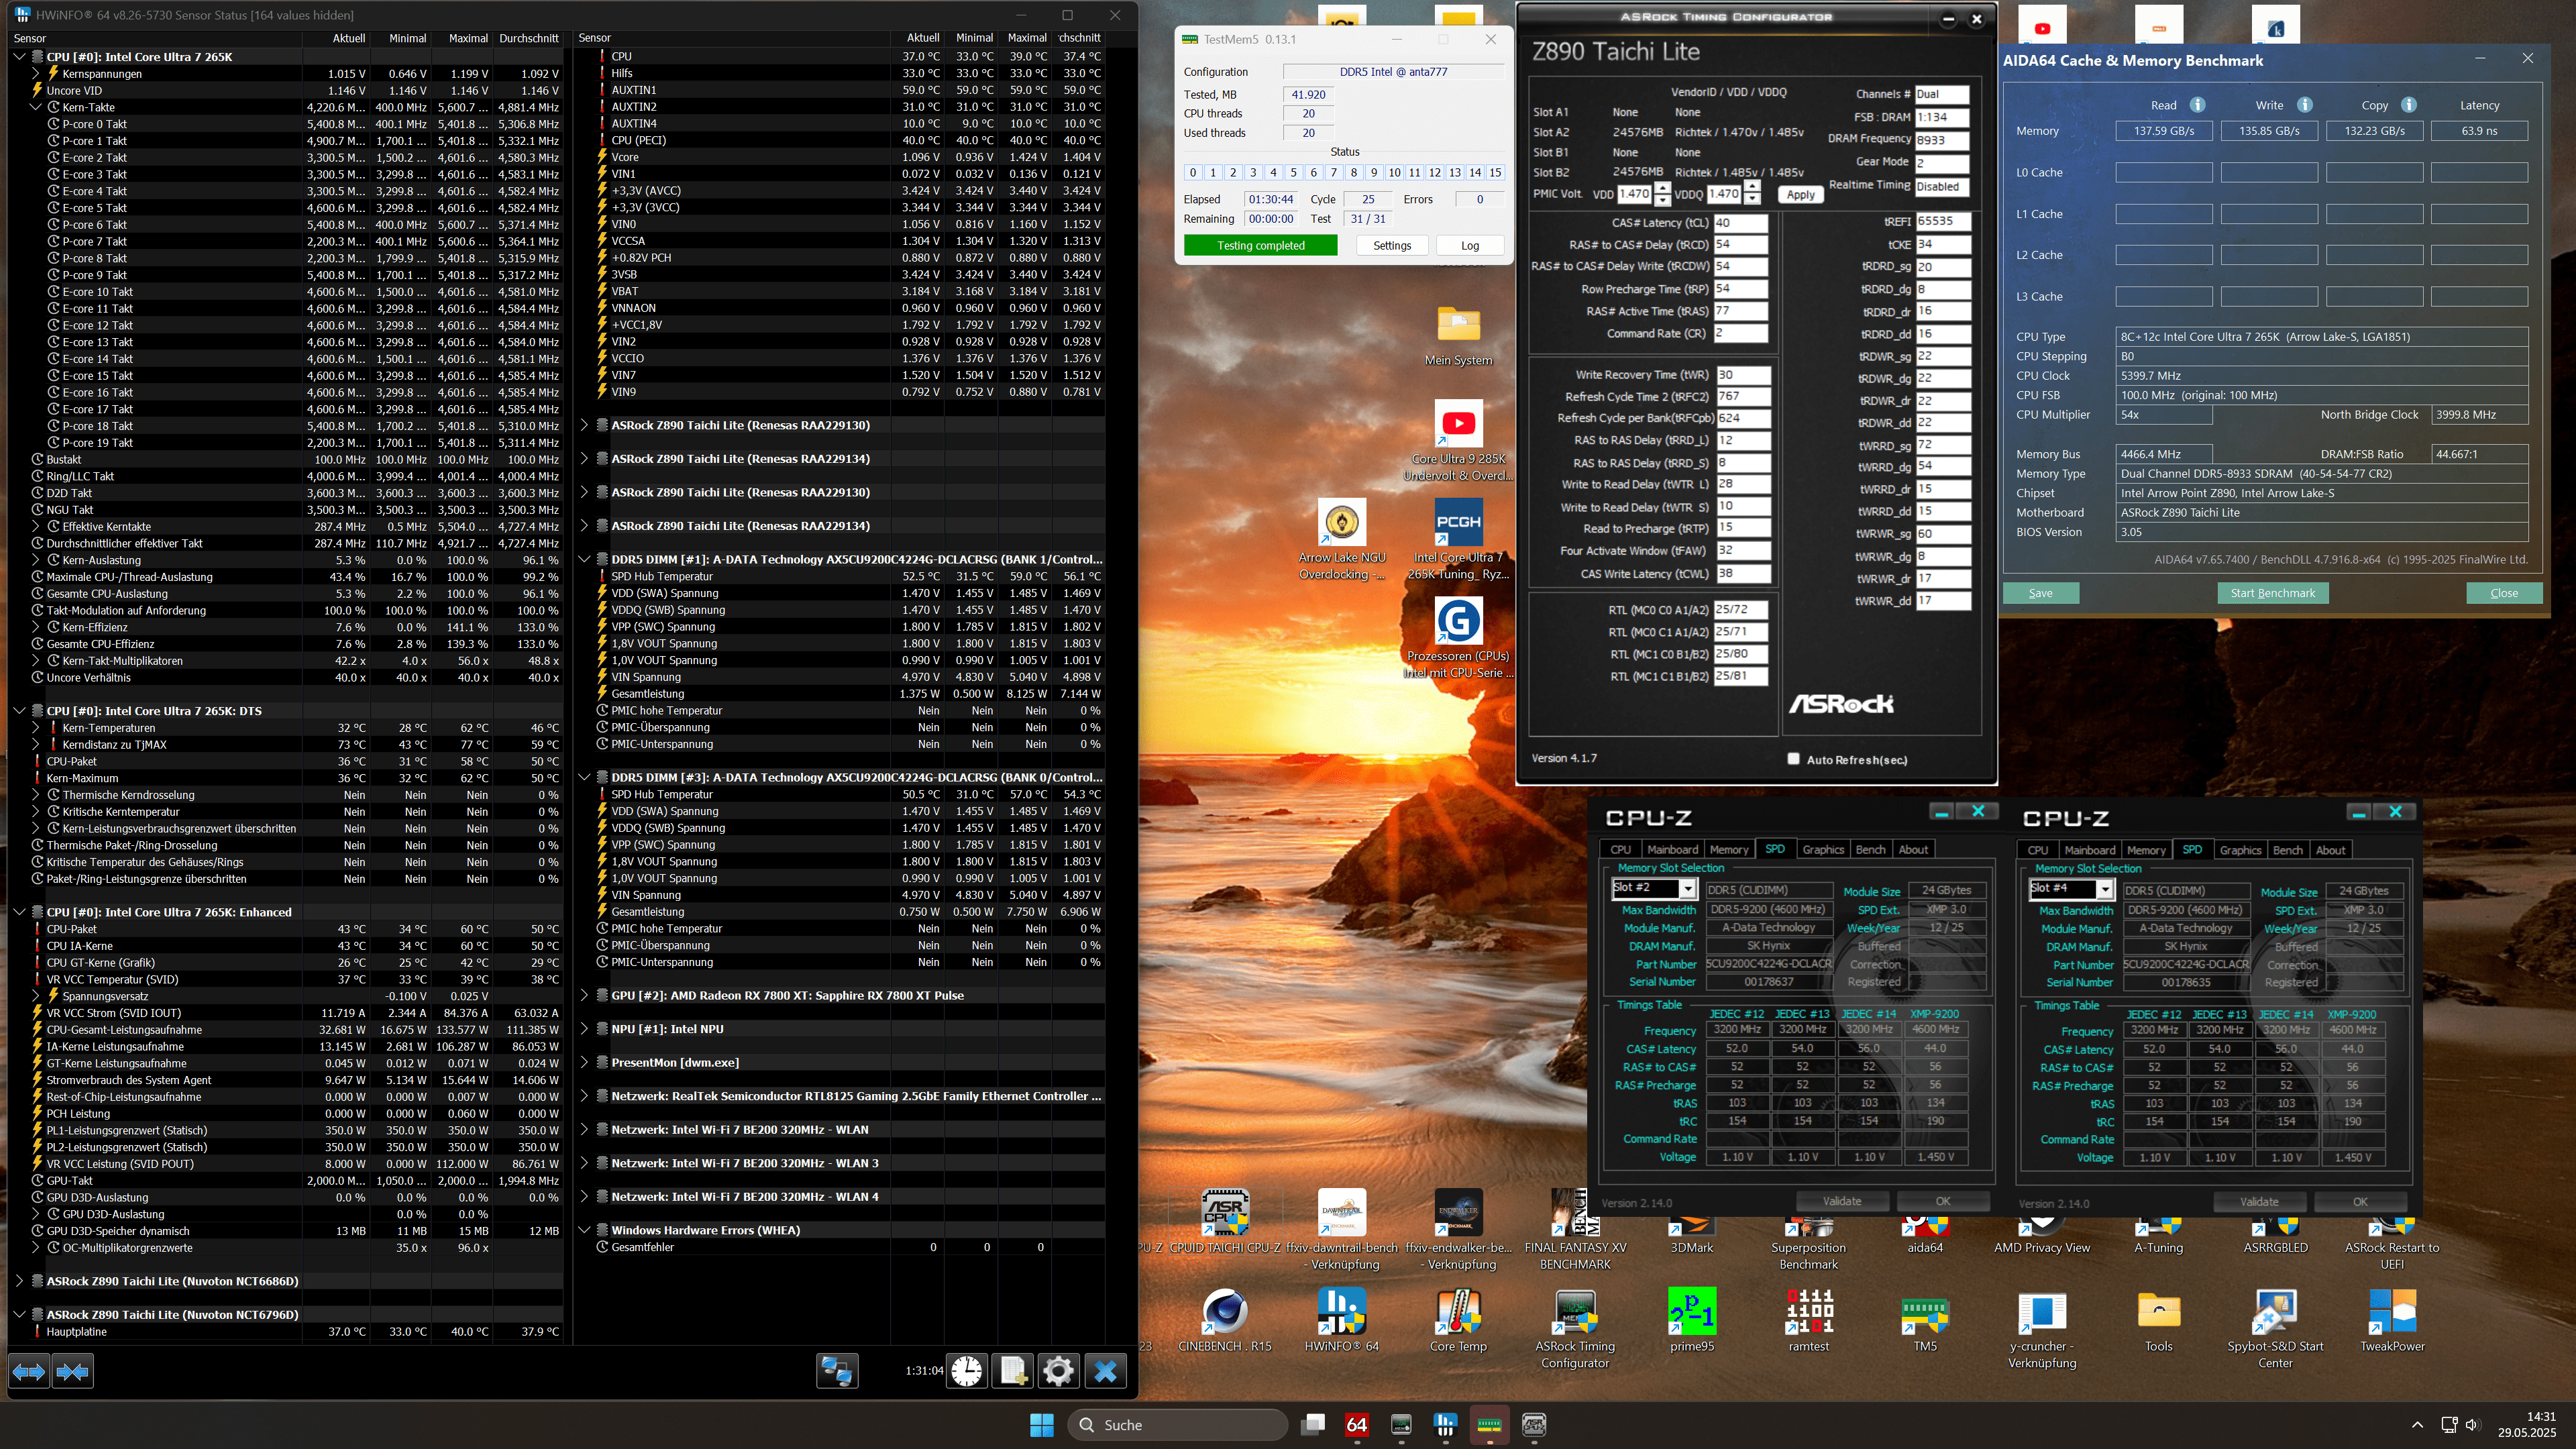Collapse Kern-Takte tree node

[x=36, y=107]
